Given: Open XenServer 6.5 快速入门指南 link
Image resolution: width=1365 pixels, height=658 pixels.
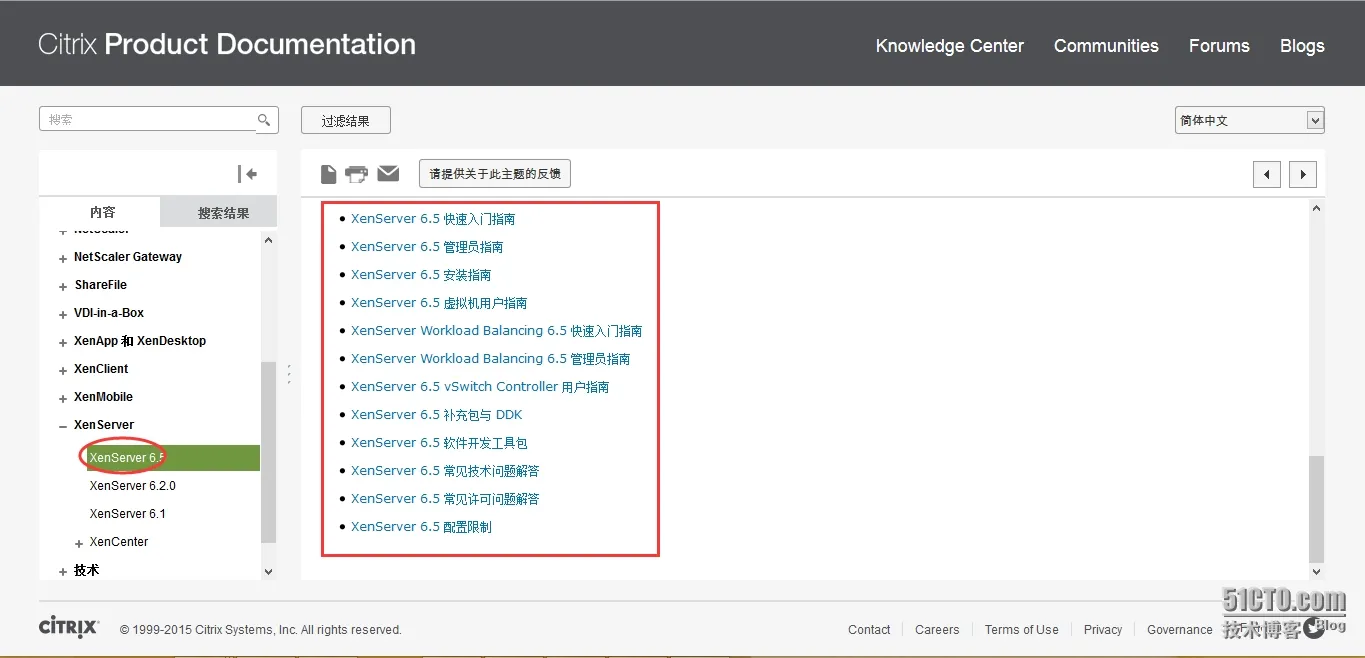Looking at the screenshot, I should tap(433, 219).
